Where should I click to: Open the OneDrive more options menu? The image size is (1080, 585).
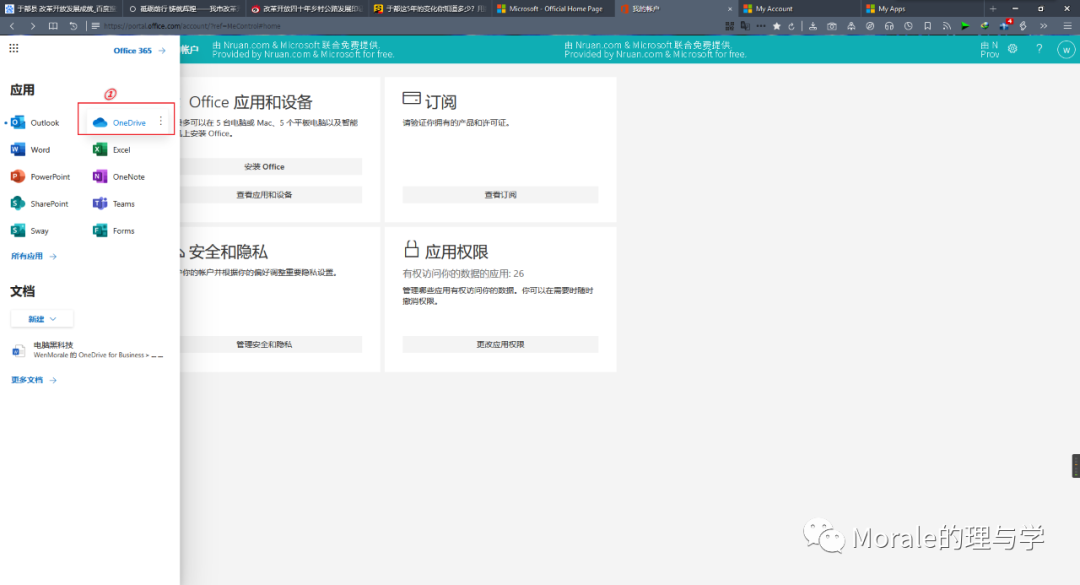point(161,121)
